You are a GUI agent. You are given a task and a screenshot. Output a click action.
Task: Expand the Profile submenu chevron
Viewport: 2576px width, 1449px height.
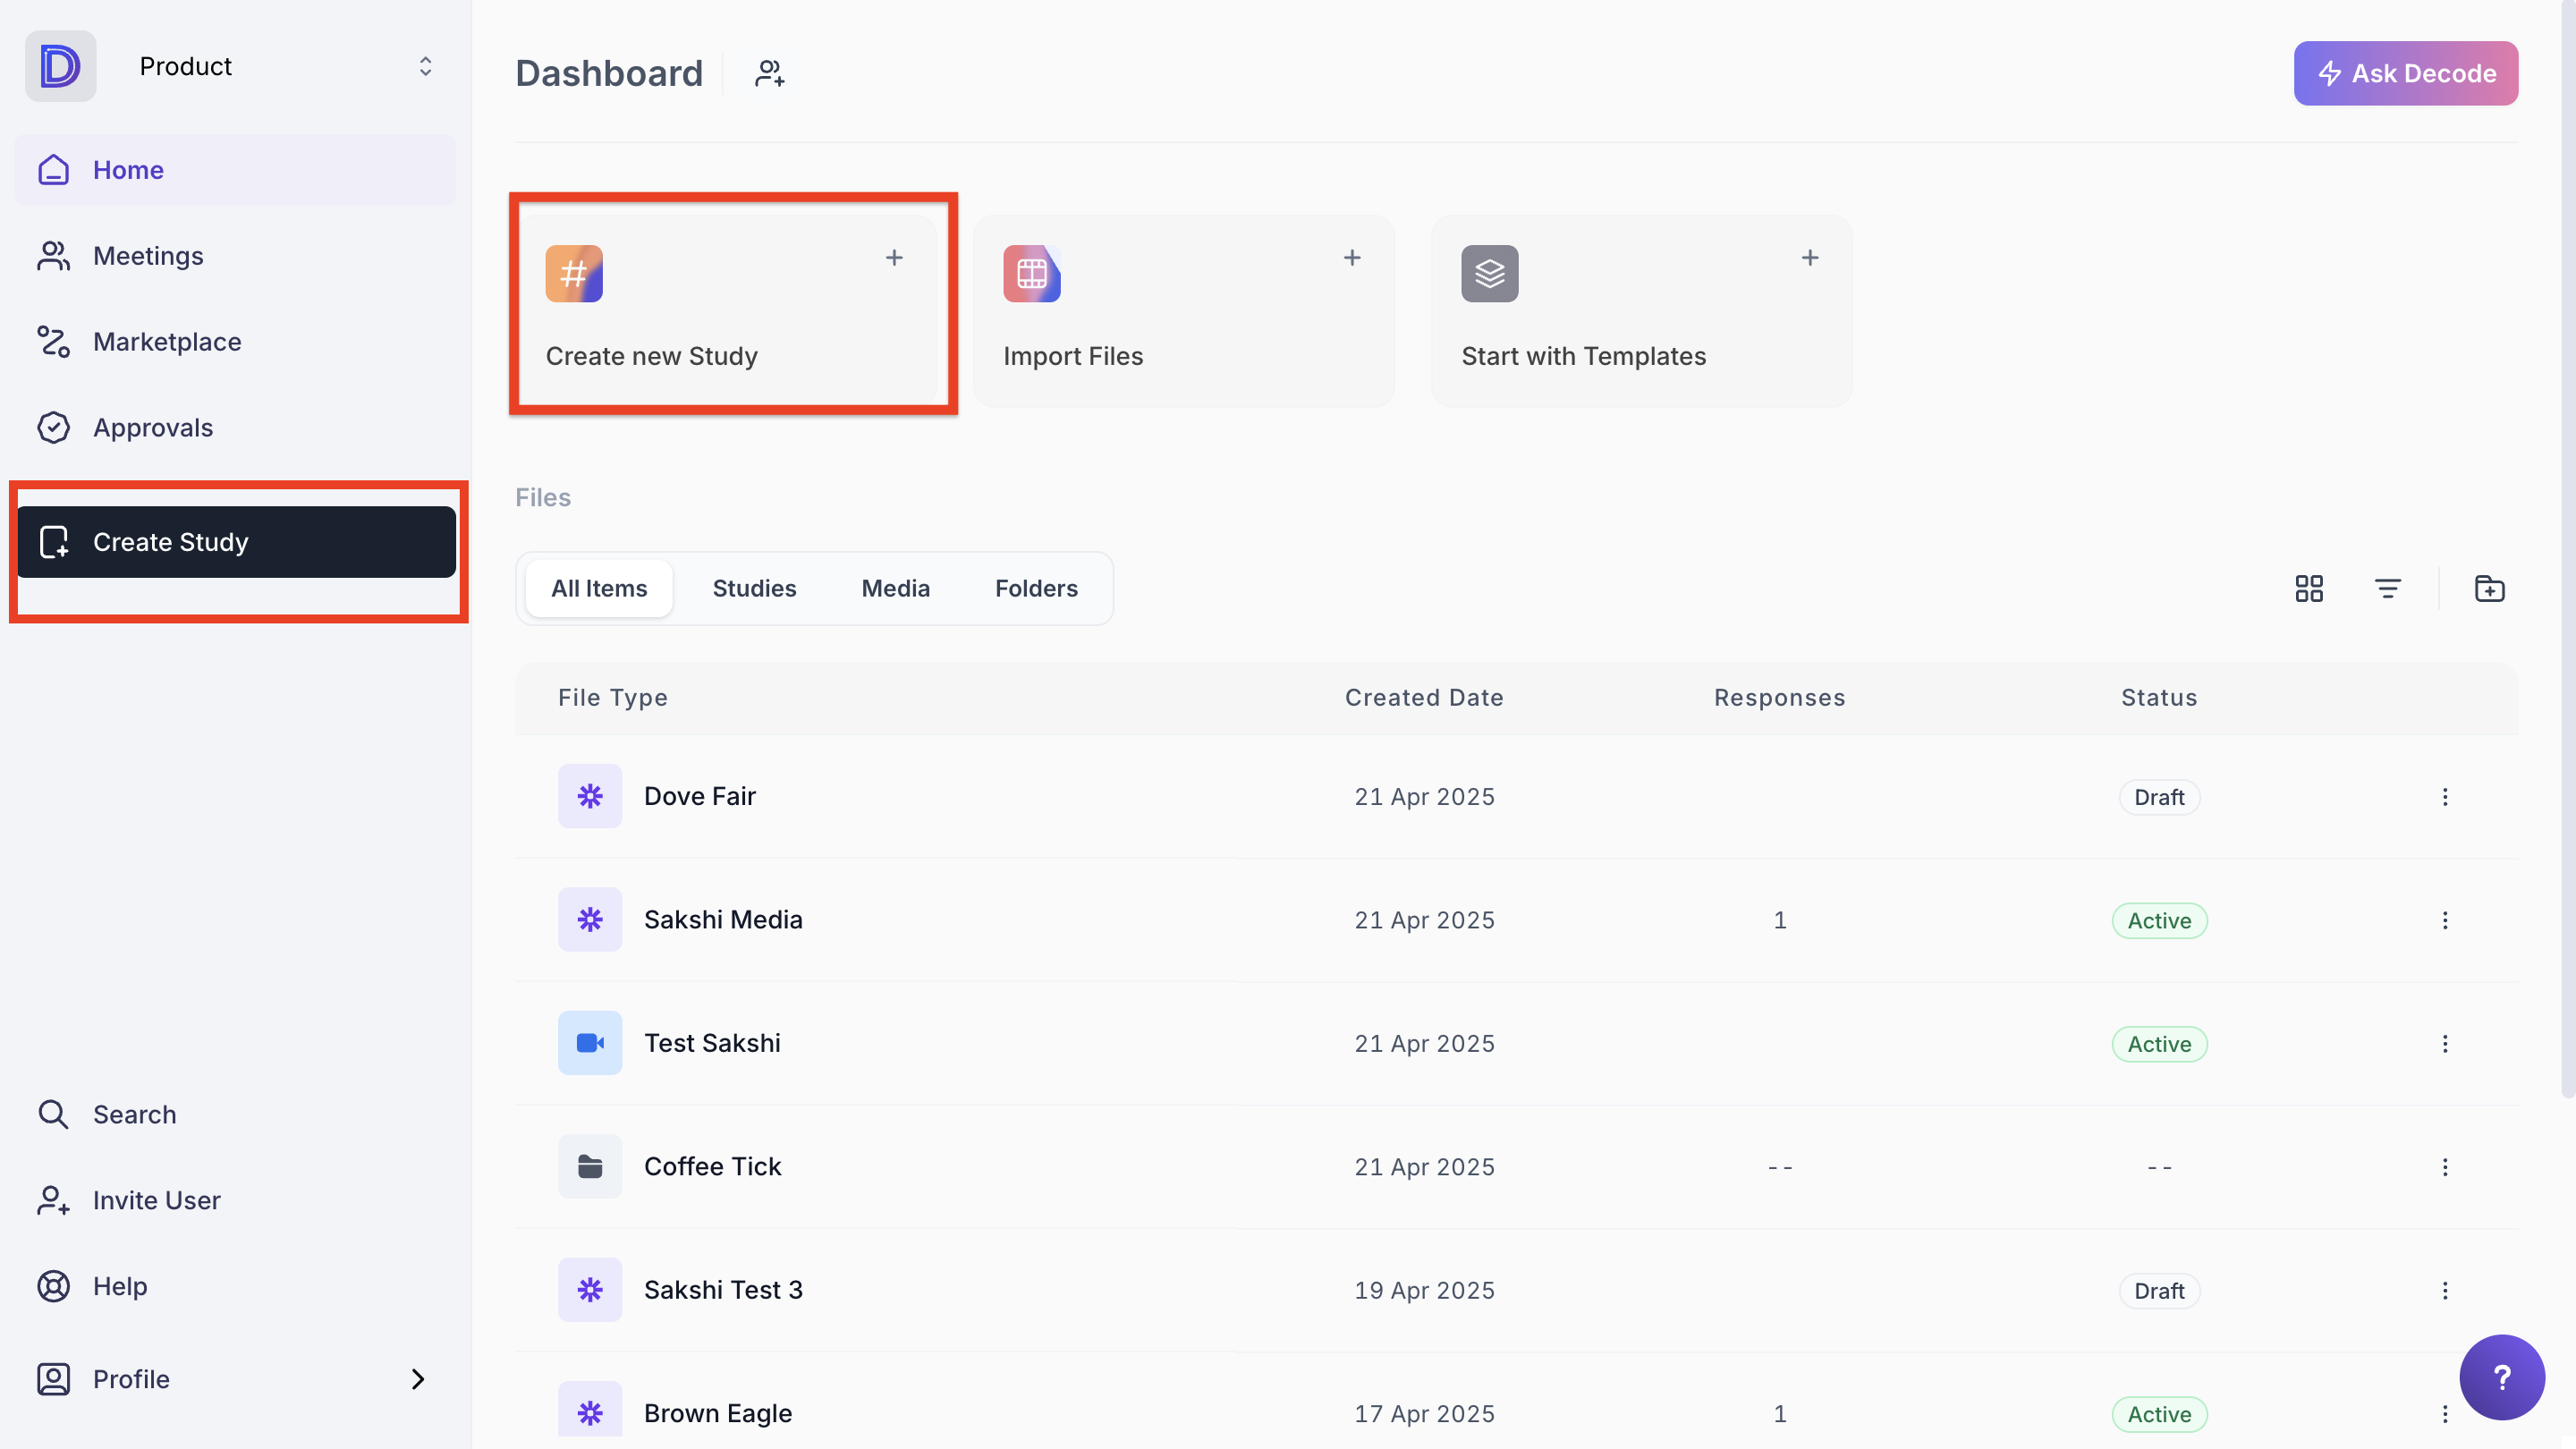[418, 1379]
